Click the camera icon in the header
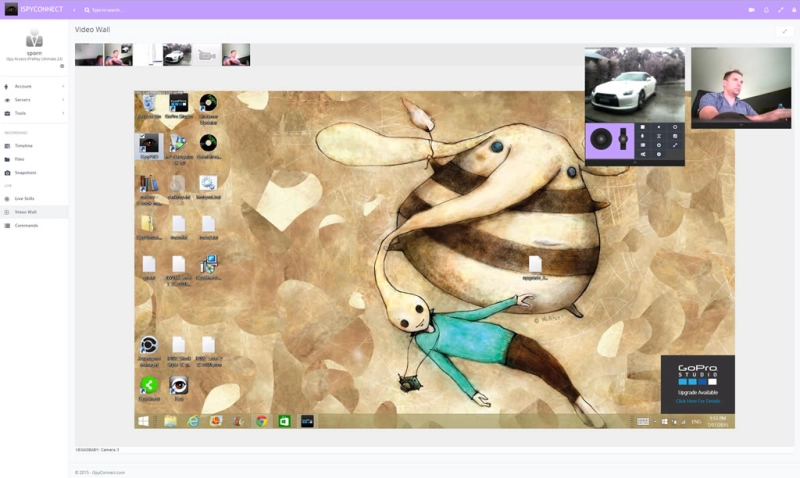The width and height of the screenshot is (800, 478). click(x=751, y=10)
